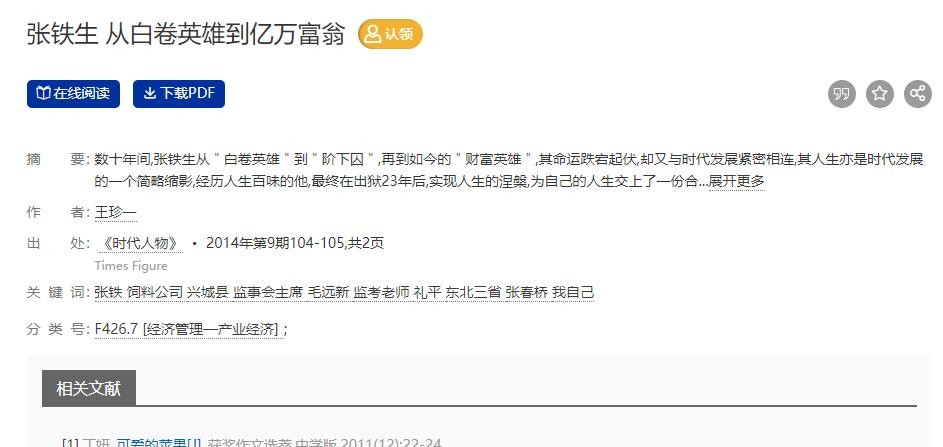
Task: Select keyword 东北三省
Action: (473, 292)
